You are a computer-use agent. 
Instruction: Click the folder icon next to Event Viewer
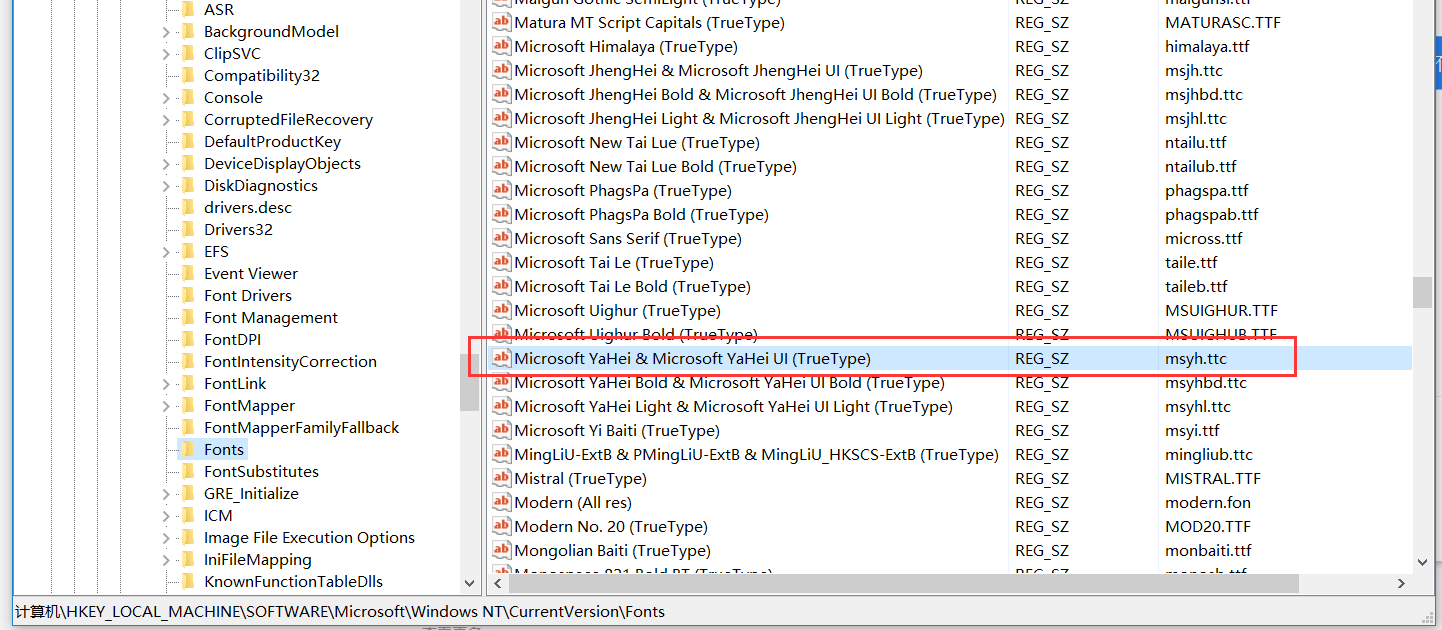187,274
